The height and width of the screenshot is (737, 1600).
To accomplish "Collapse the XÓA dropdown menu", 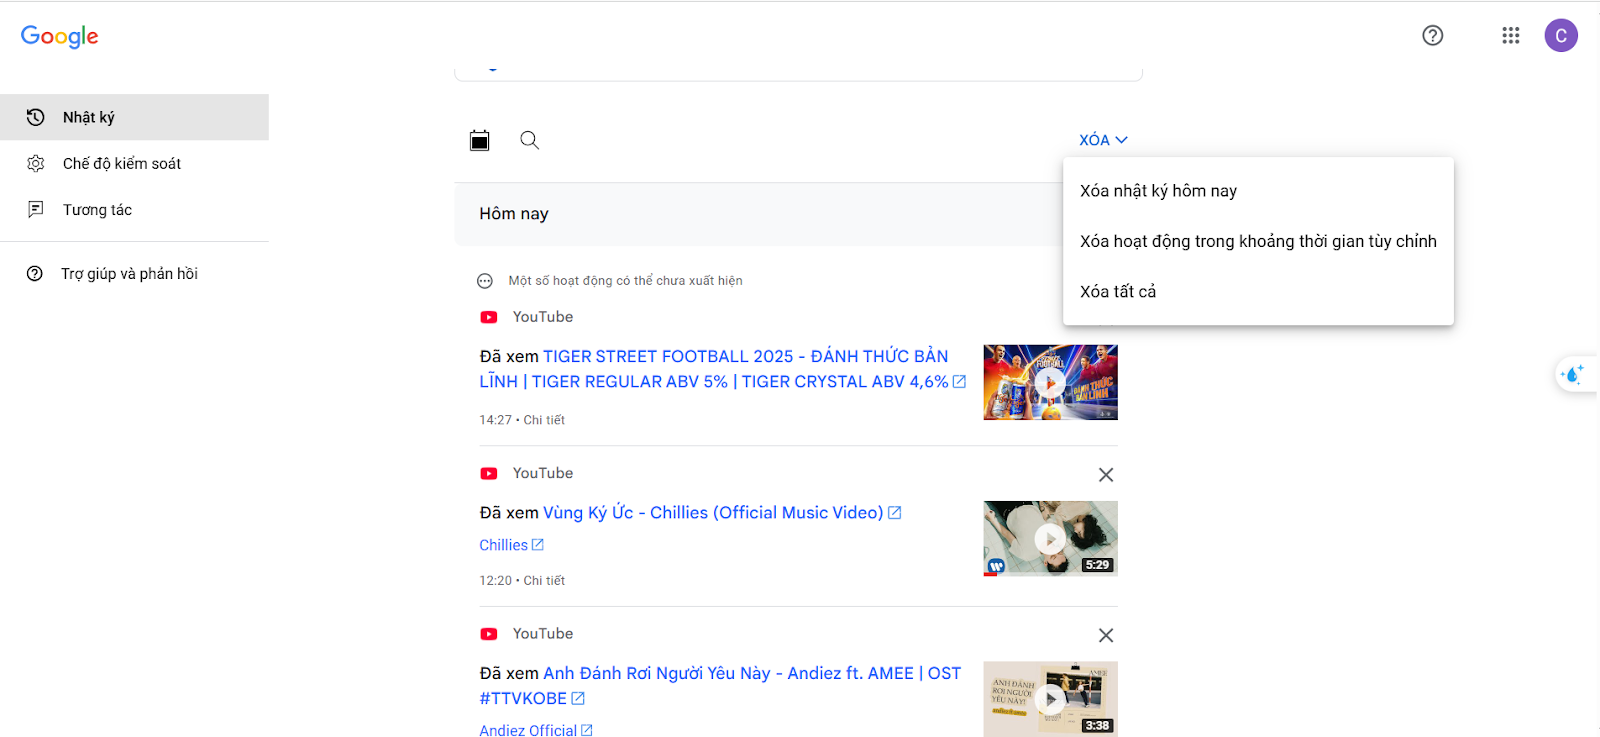I will tap(1102, 140).
